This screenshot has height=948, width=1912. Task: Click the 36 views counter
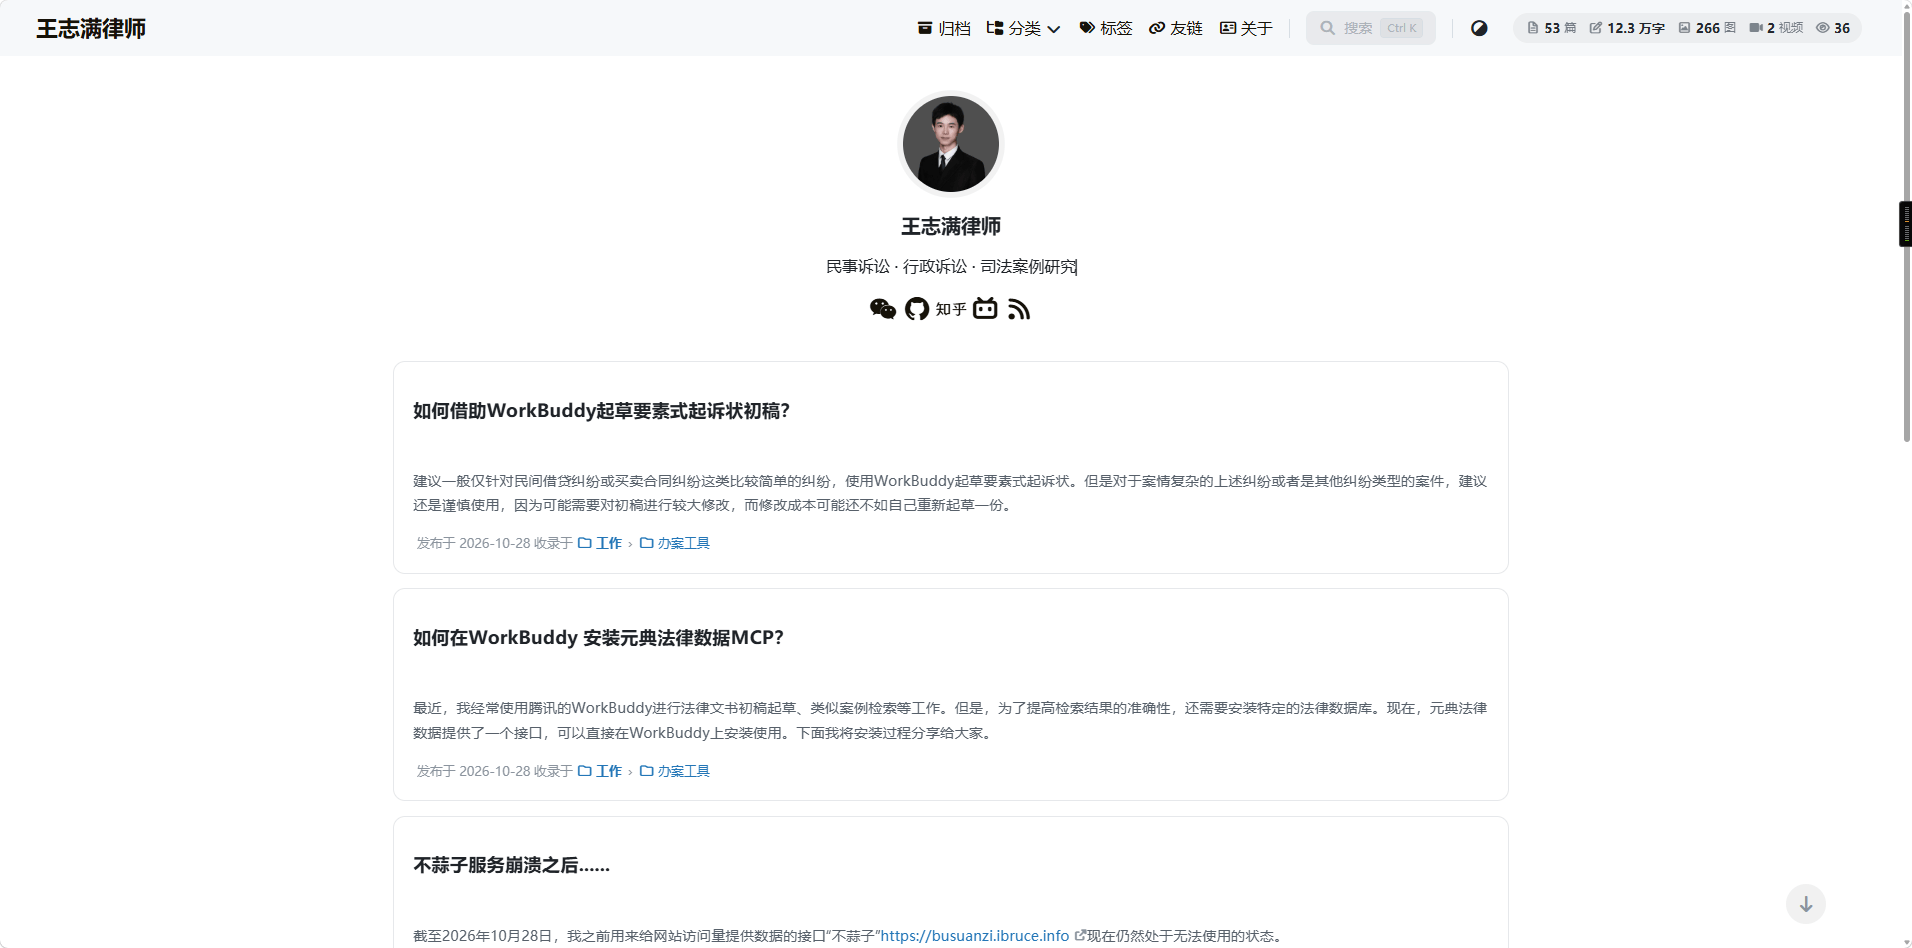click(1833, 28)
